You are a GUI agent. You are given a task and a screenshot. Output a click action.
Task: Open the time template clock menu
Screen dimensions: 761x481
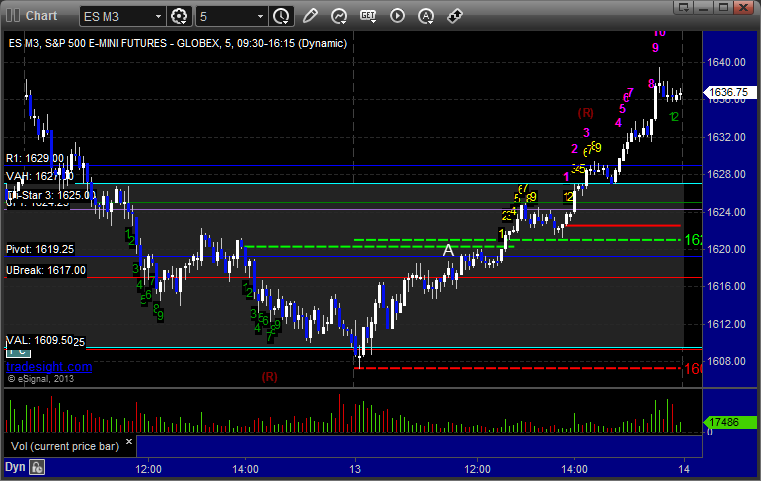(x=281, y=17)
